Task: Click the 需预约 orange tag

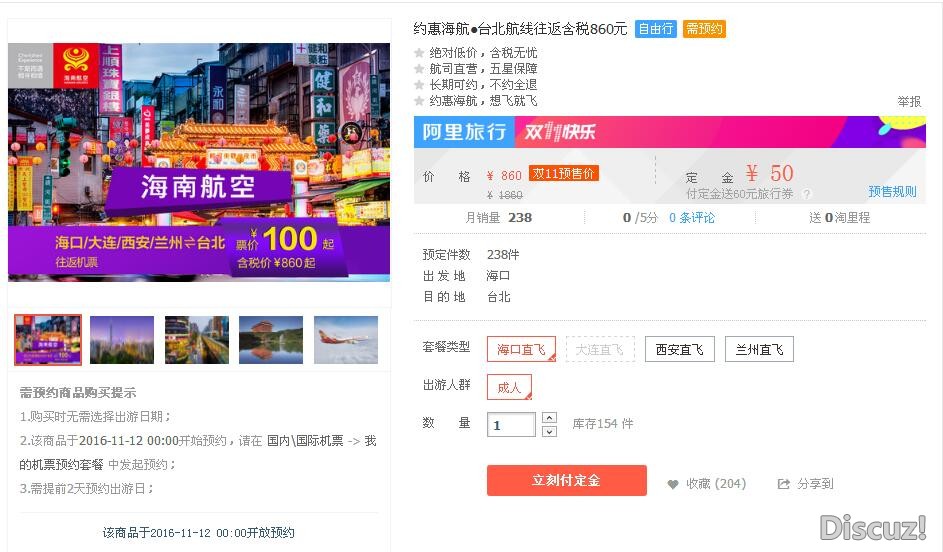Action: pos(704,29)
